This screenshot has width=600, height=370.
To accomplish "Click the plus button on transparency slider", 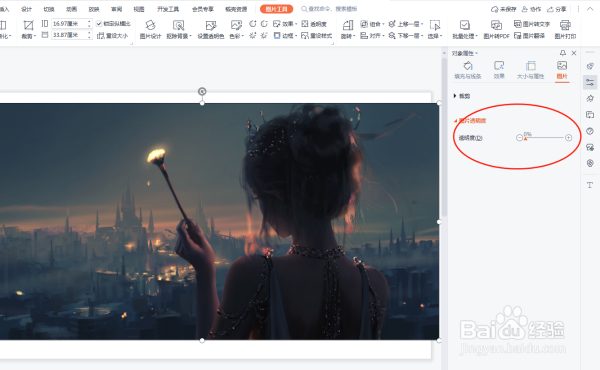I will point(569,138).
